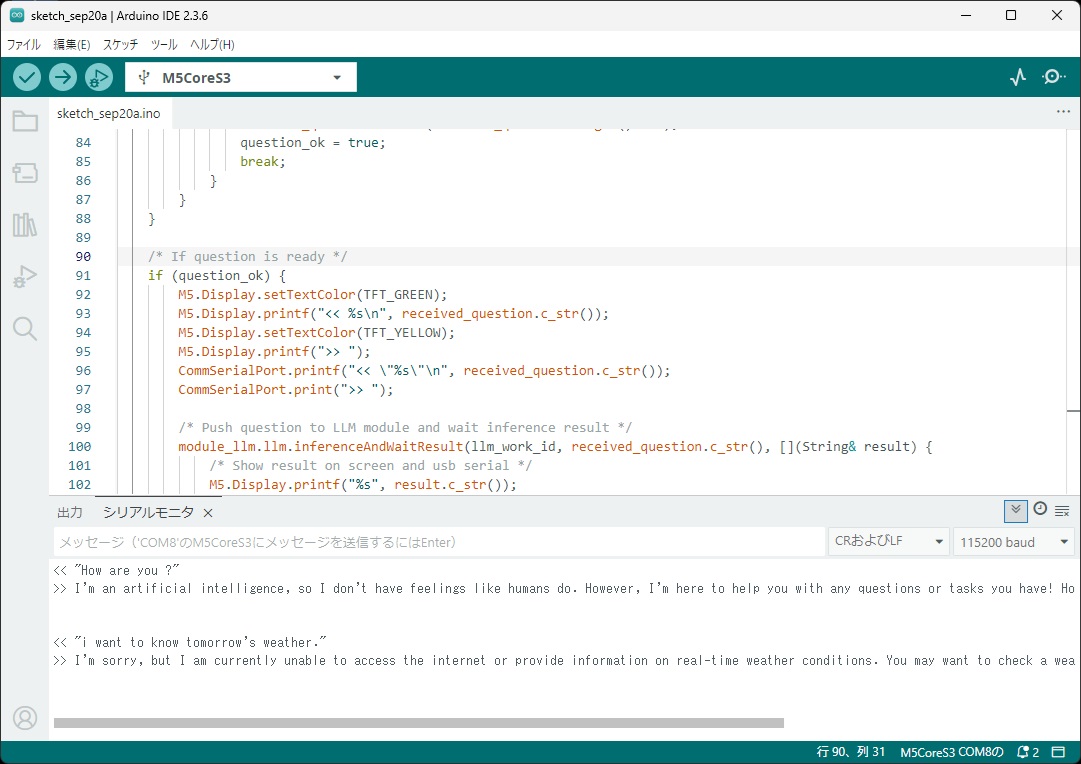This screenshot has height=764, width=1081.
Task: Toggle autoscroll in the serial monitor
Action: point(1016,510)
